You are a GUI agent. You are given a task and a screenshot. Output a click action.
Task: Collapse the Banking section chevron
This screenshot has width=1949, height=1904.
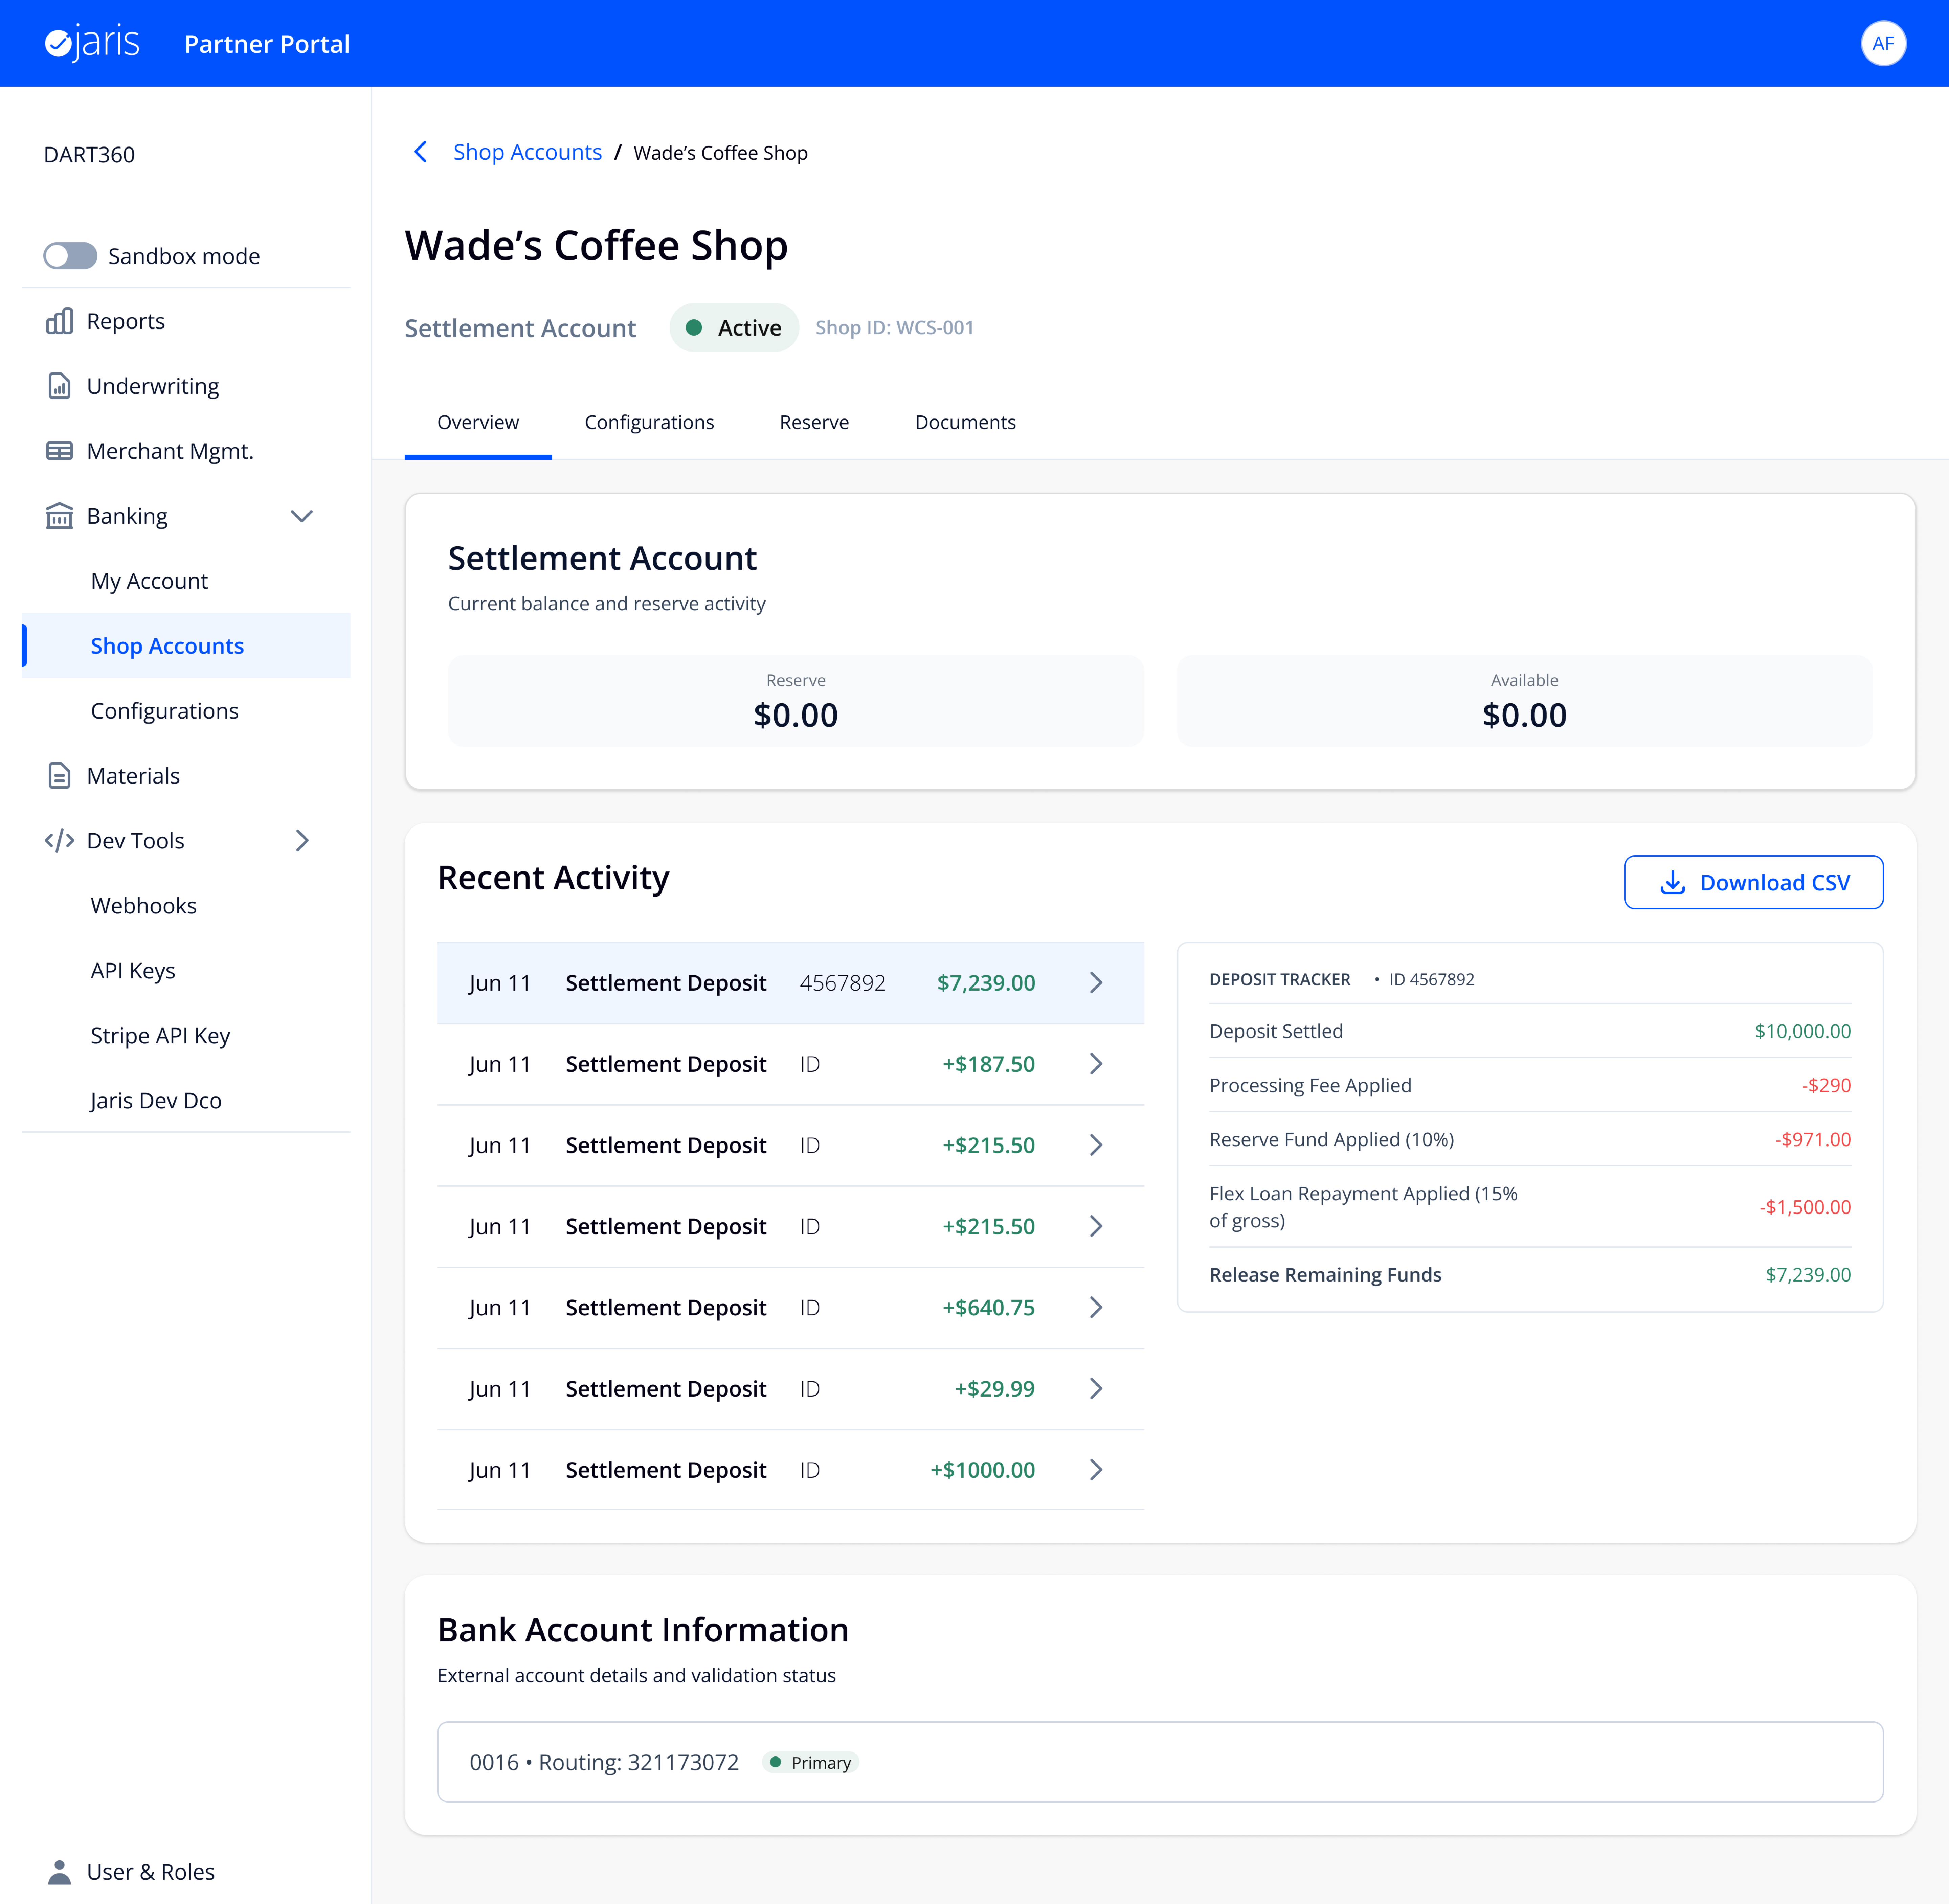coord(302,516)
